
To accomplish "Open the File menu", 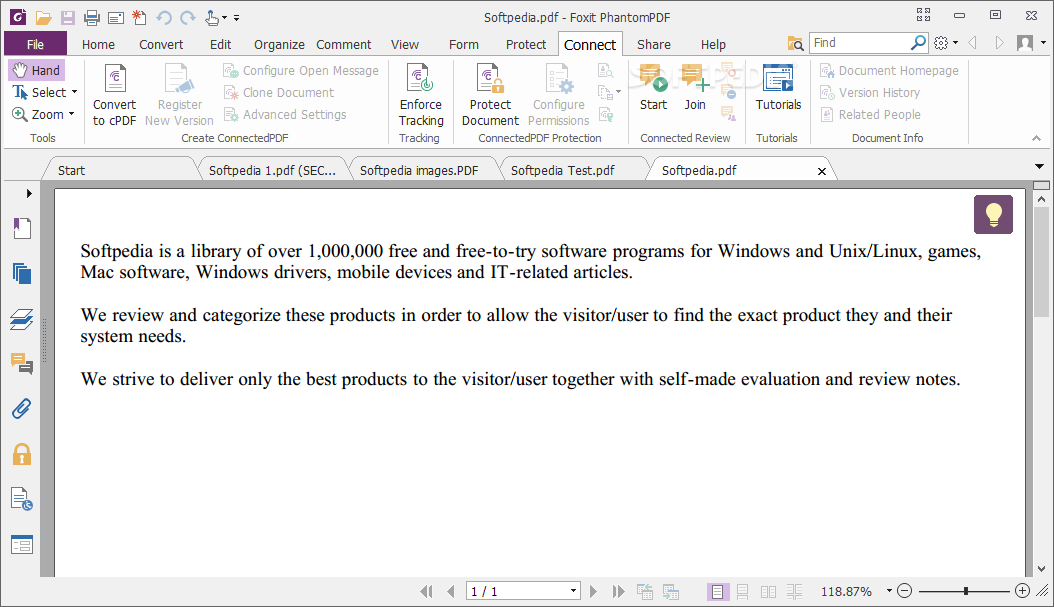I will tap(35, 44).
